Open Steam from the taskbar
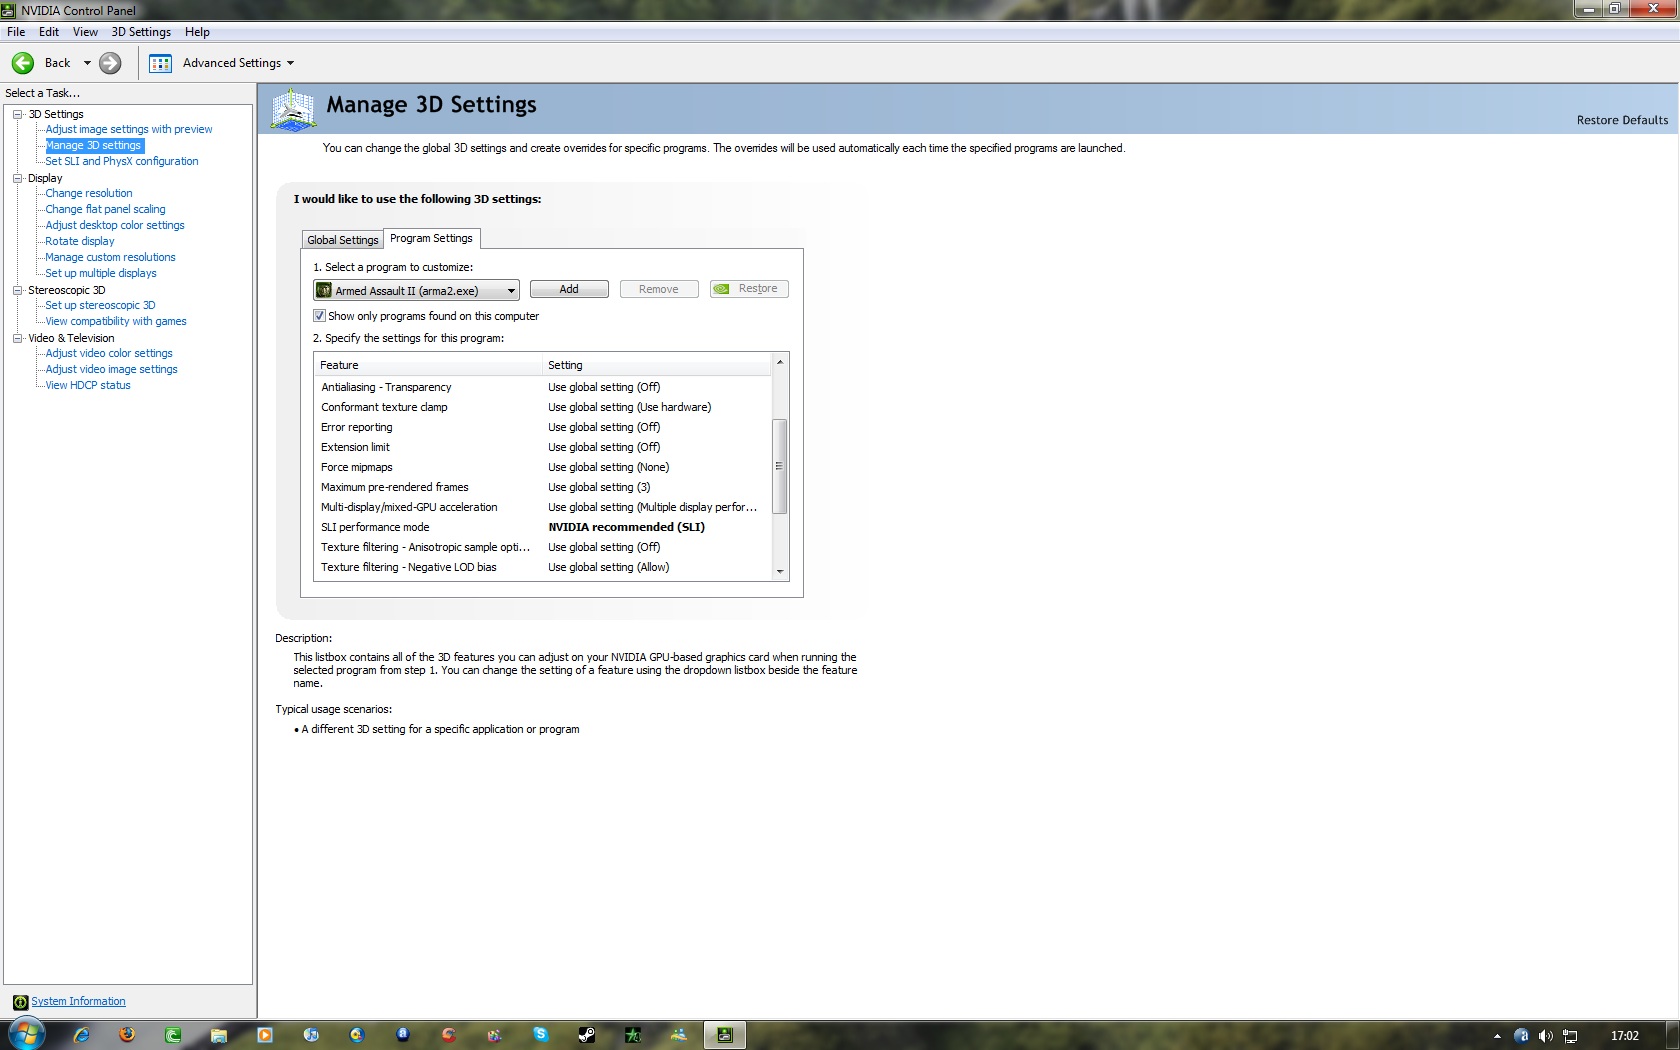Viewport: 1680px width, 1050px height. click(587, 1035)
